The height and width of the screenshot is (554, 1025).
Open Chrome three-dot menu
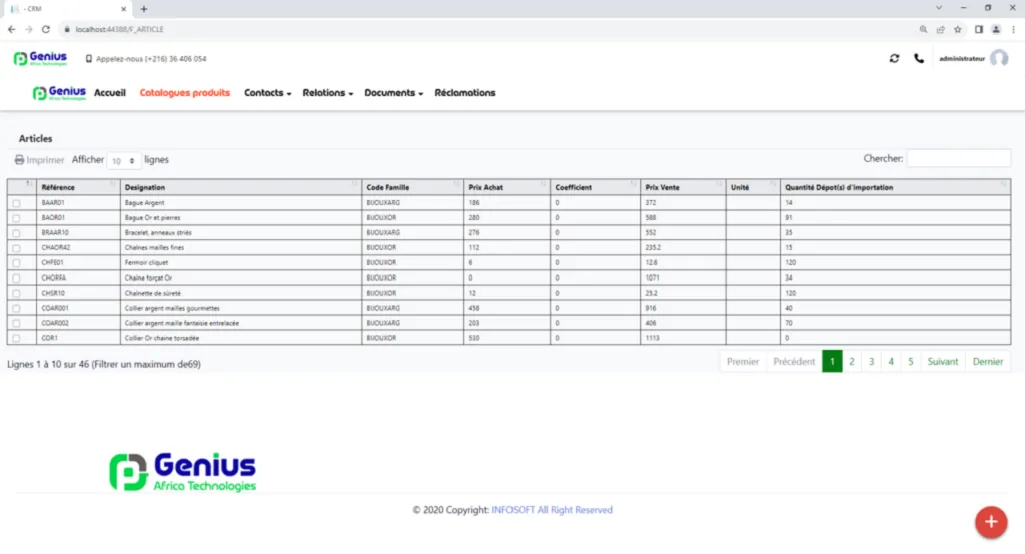tap(1013, 29)
